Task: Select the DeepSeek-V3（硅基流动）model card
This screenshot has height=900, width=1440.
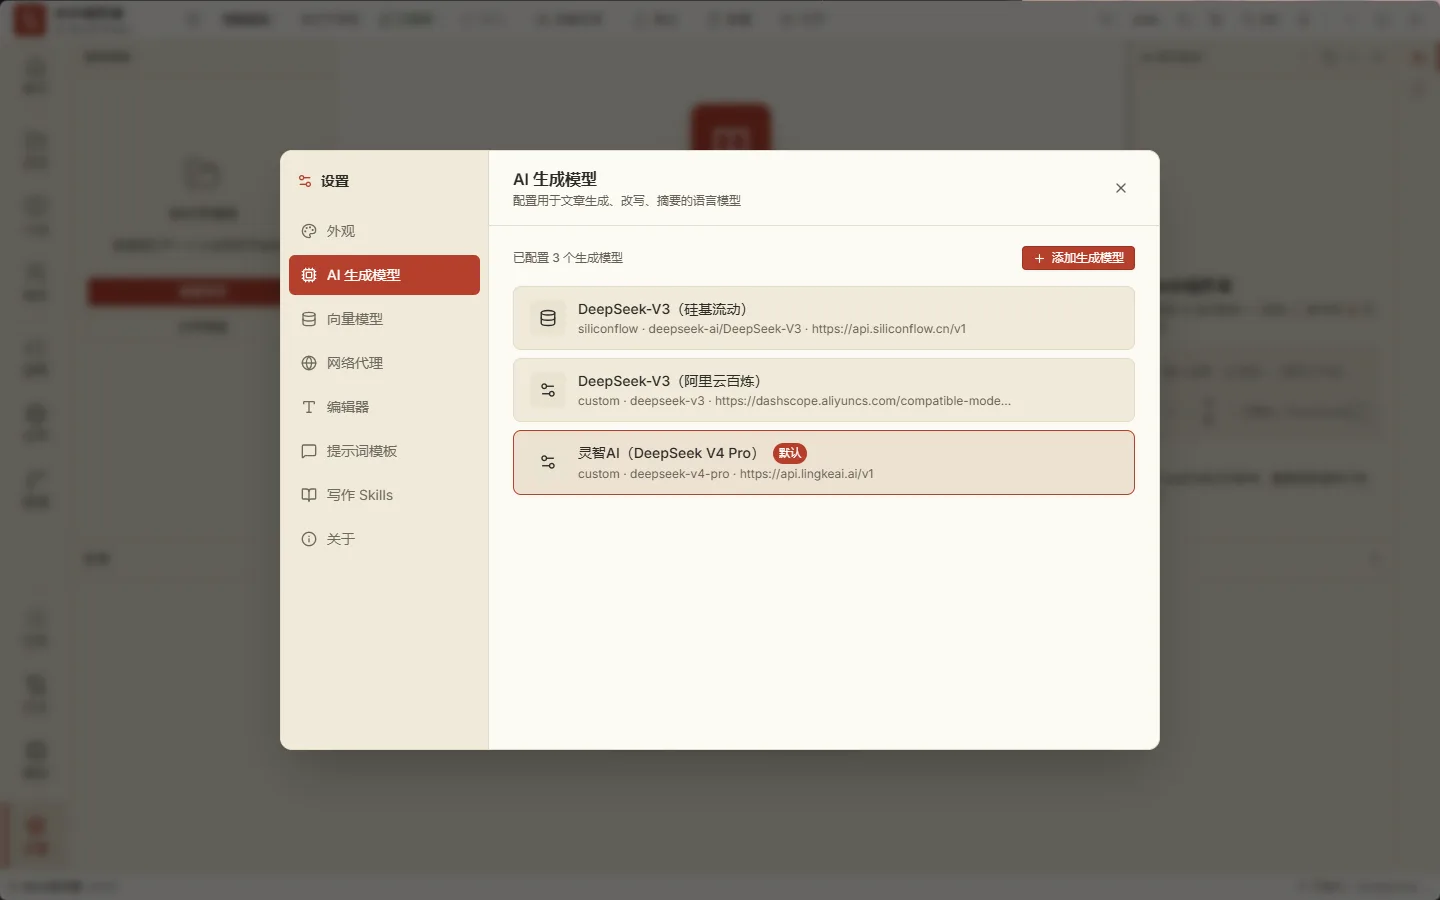Action: [x=824, y=318]
